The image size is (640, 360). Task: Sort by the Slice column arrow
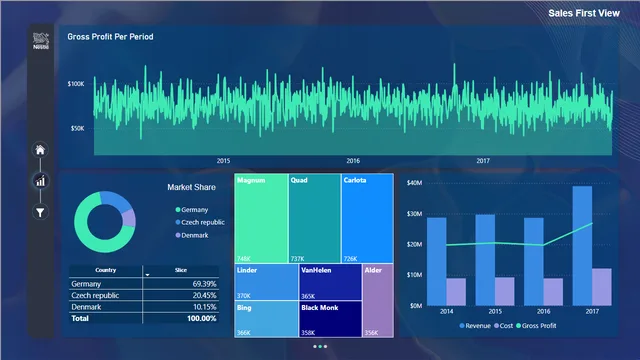point(147,275)
